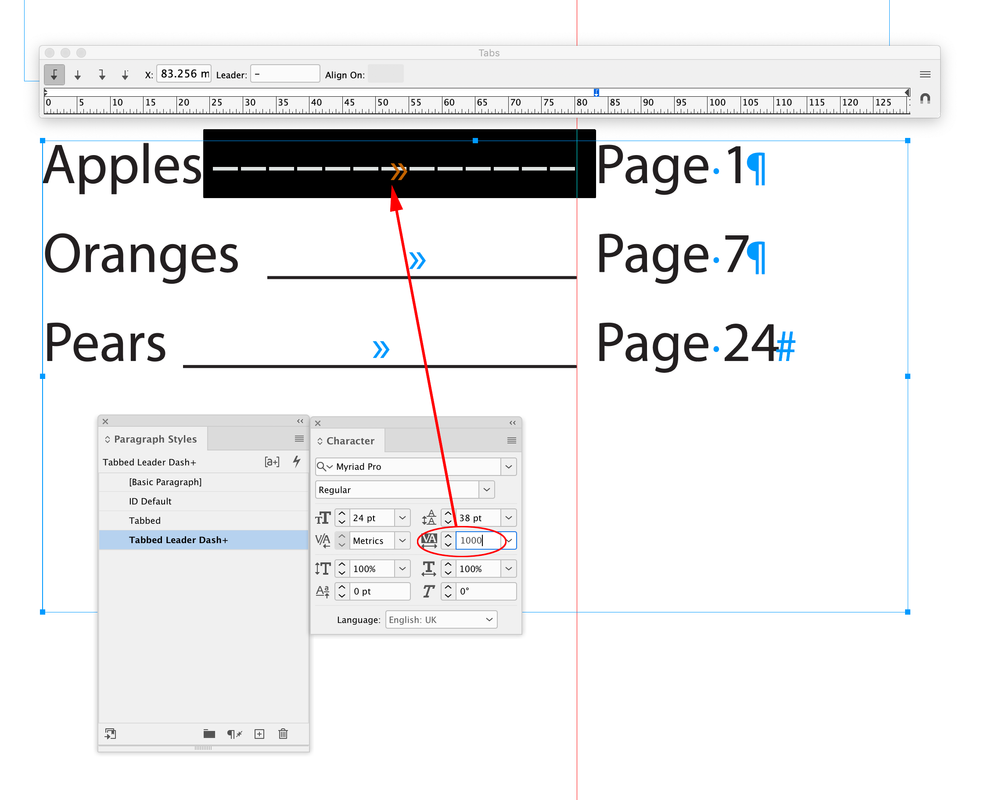The height and width of the screenshot is (800, 999).
Task: Open the Regular font style dropdown
Action: [487, 490]
